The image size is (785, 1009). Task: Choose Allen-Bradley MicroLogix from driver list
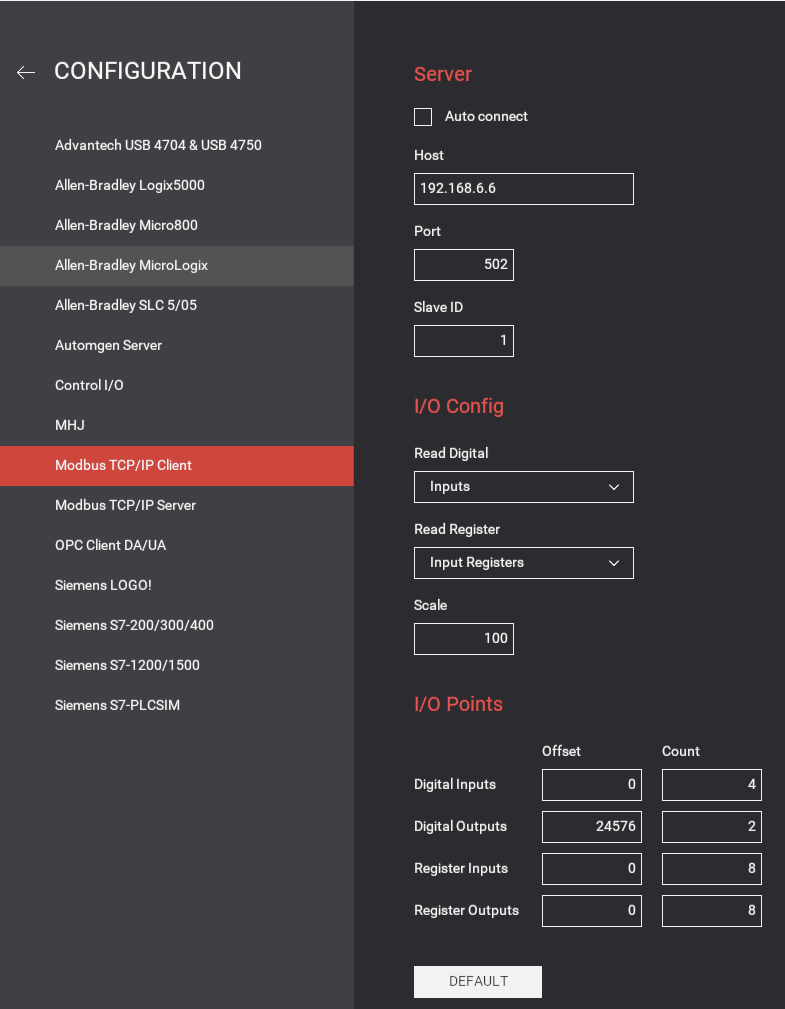point(131,266)
